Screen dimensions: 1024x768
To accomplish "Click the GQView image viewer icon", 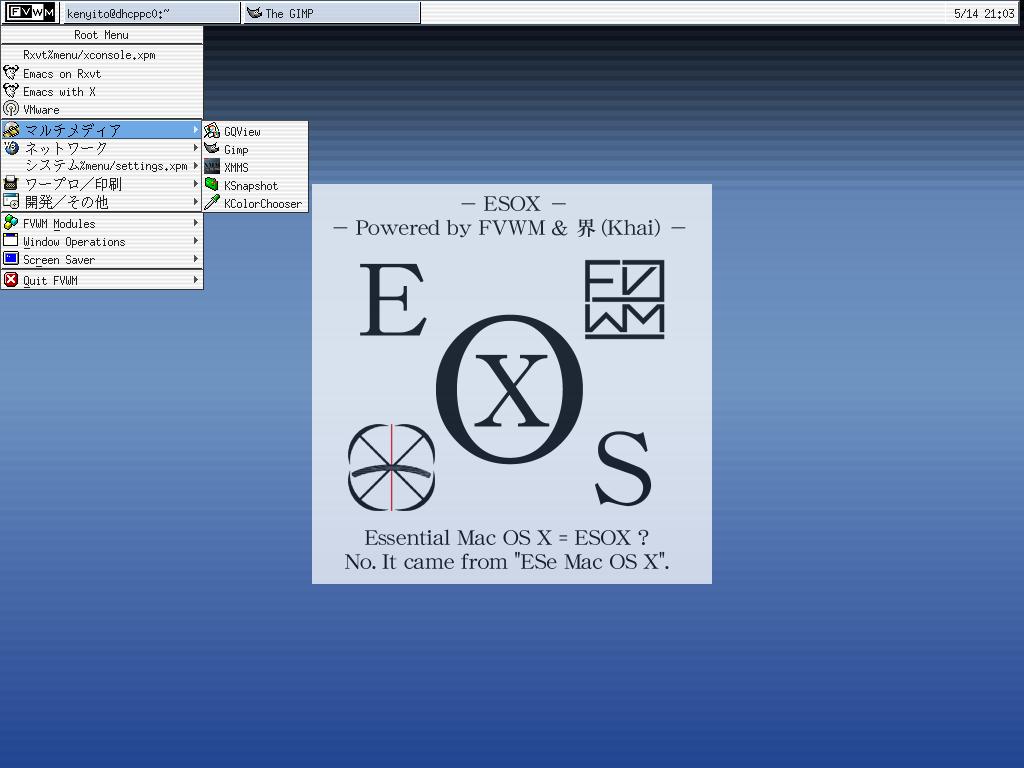I will point(212,131).
